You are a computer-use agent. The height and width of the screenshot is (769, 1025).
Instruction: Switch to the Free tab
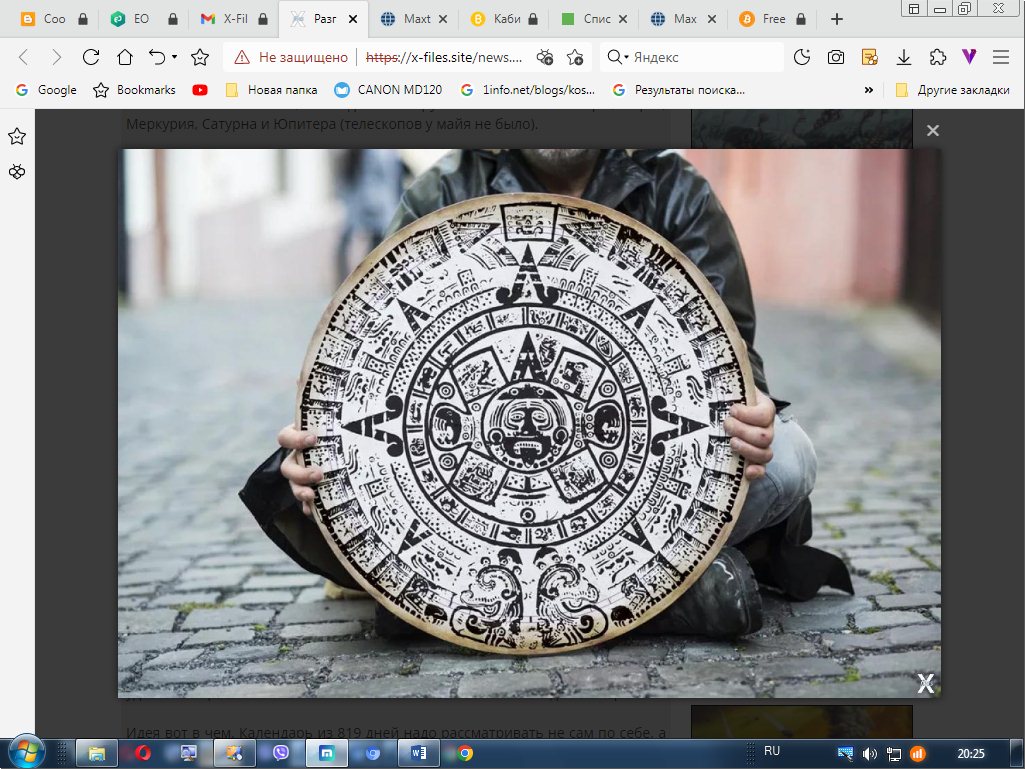pos(775,20)
